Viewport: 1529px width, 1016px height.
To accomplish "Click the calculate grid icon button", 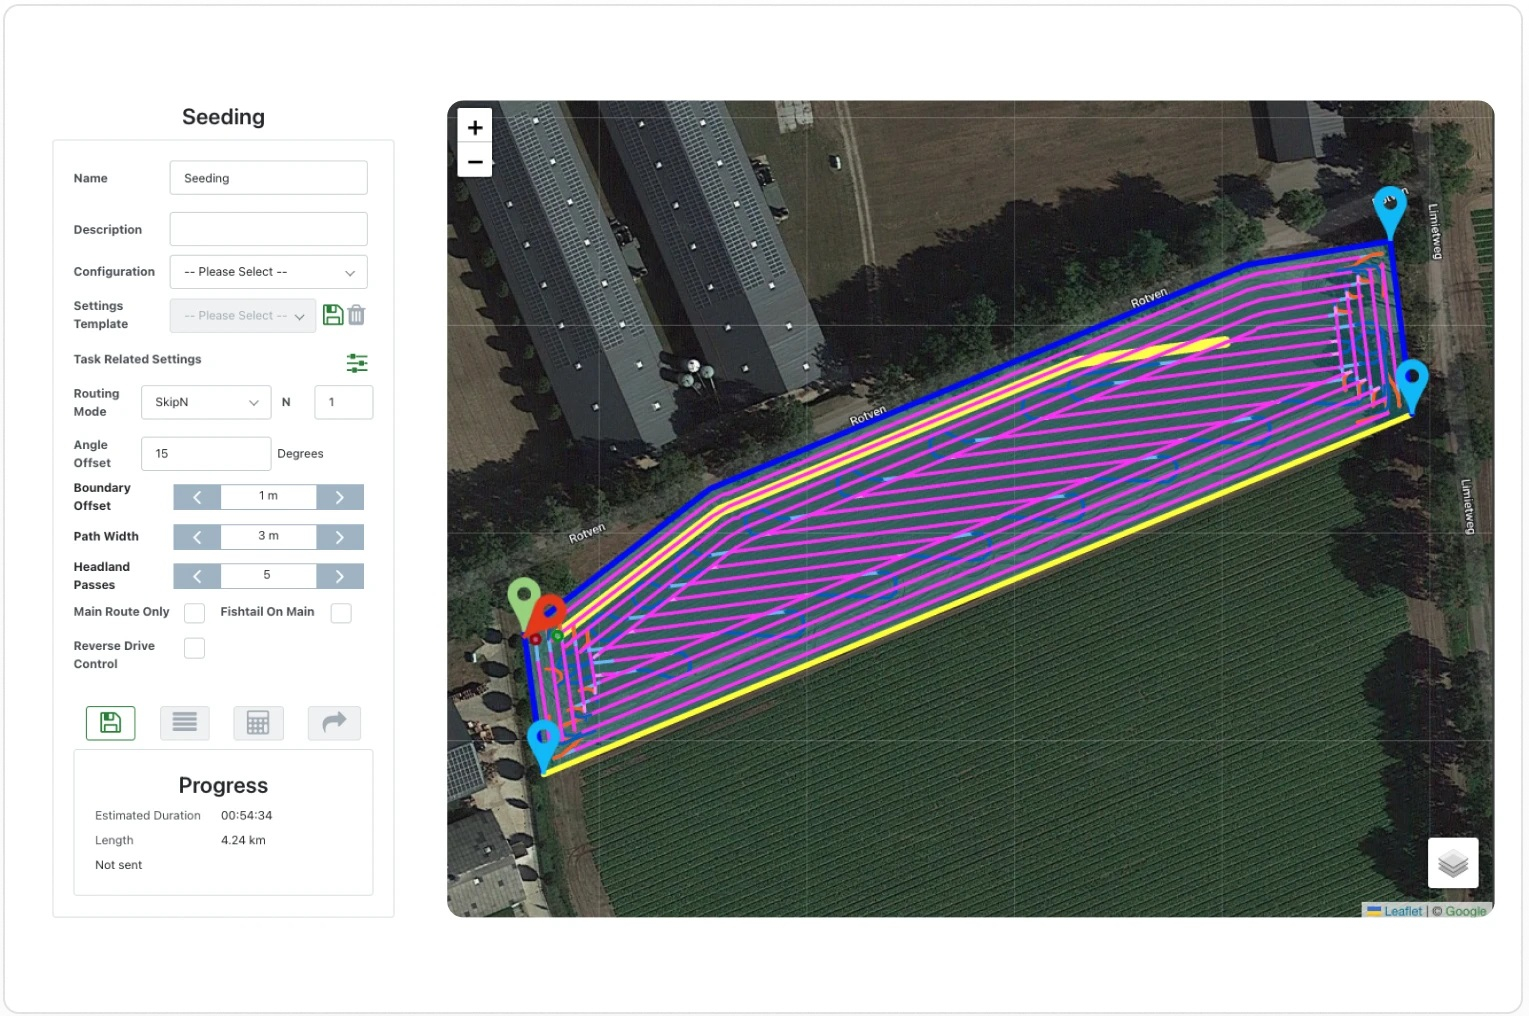I will point(258,723).
